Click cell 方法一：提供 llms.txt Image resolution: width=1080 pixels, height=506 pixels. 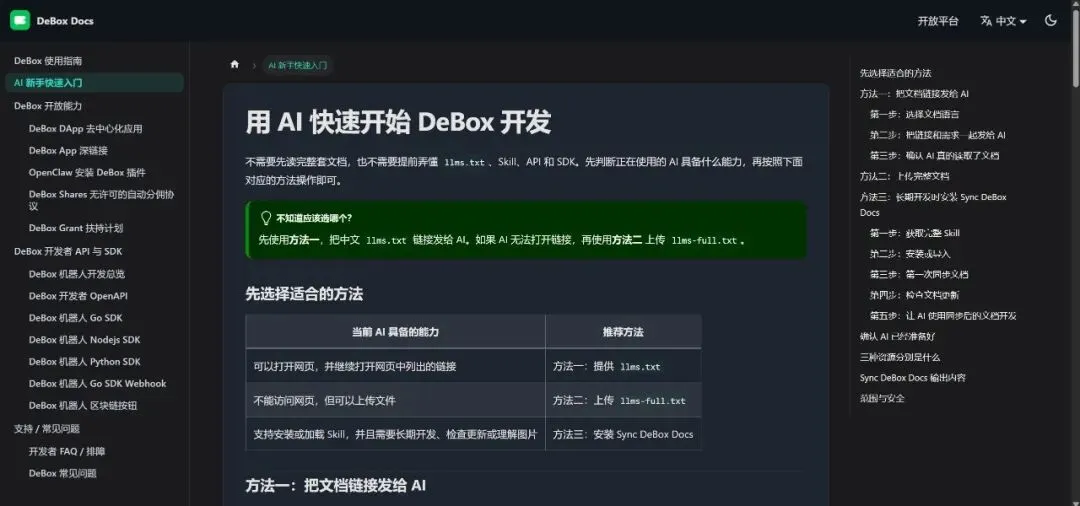(x=623, y=366)
